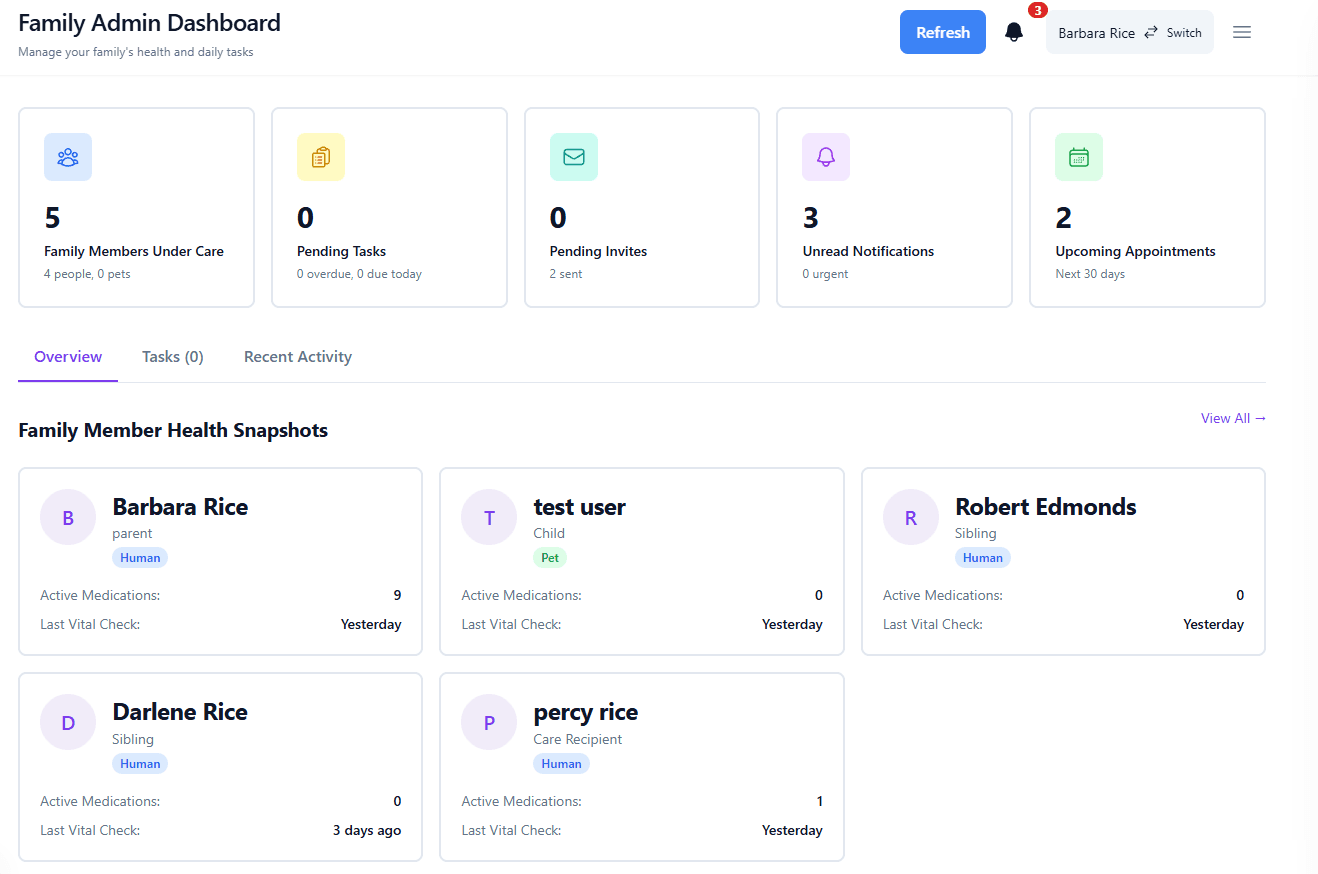Click the Pending Invites envelope icon

tap(573, 156)
